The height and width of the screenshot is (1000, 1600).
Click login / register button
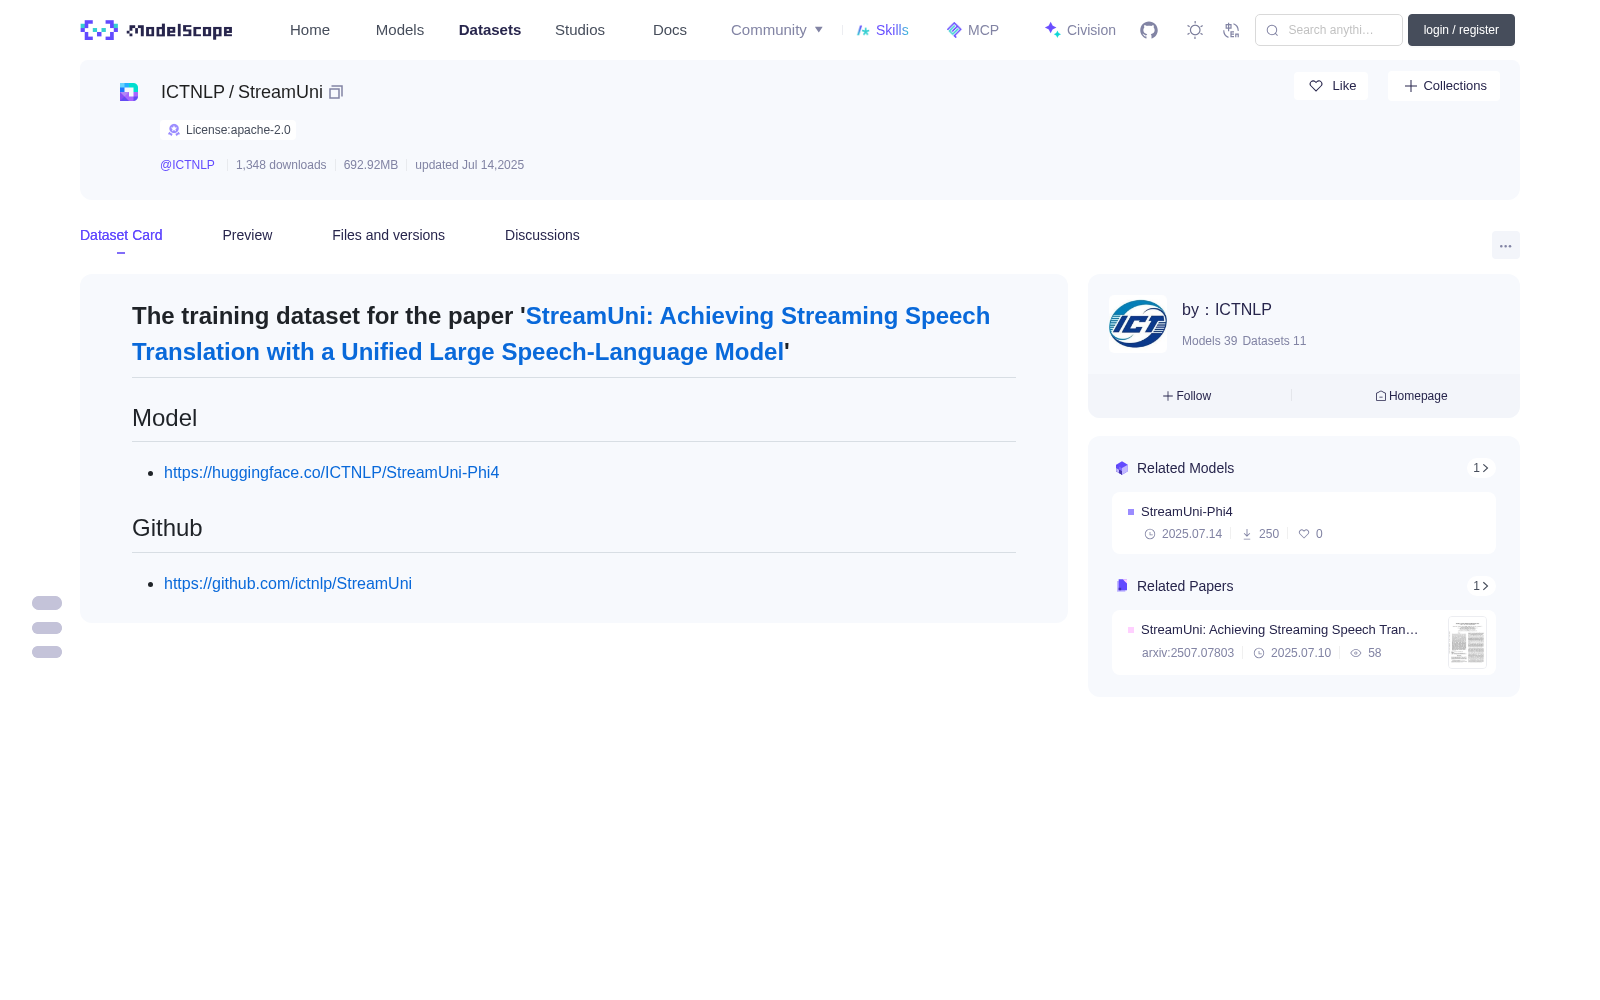(x=1461, y=30)
